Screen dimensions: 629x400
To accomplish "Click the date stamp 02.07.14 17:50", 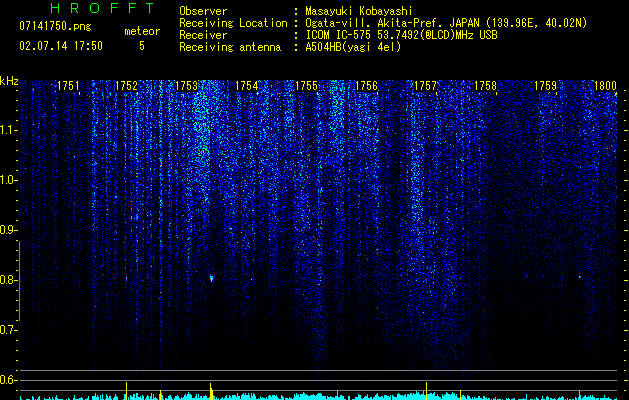I will 61,46.
